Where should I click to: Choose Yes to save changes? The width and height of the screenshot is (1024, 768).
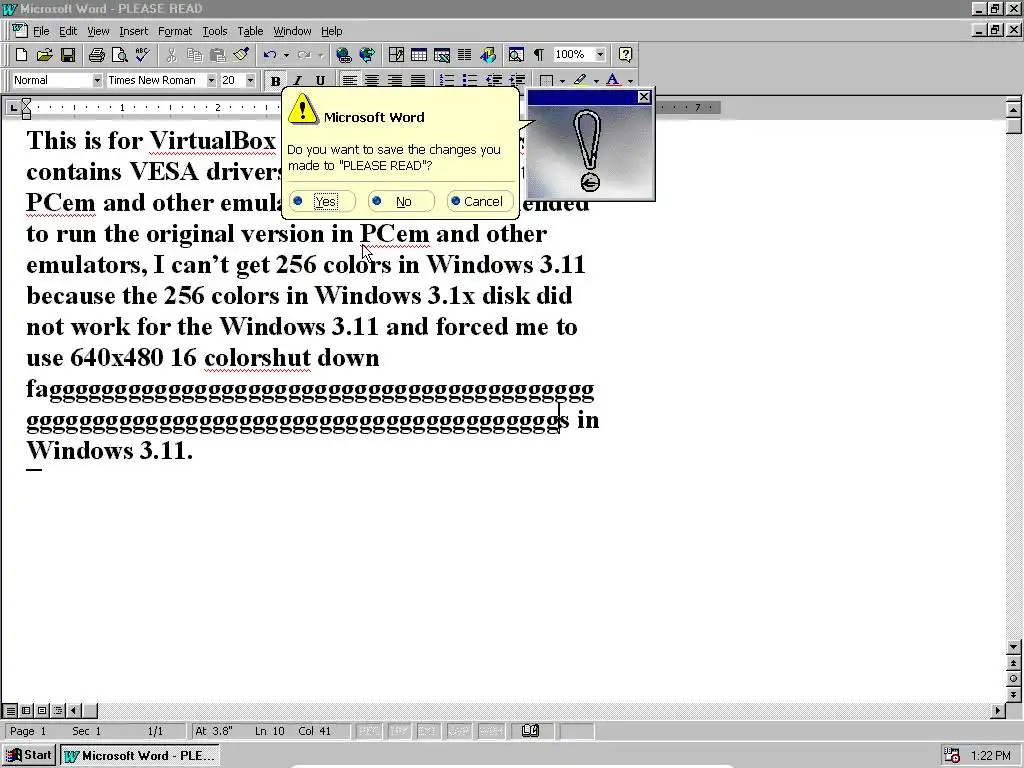323,201
